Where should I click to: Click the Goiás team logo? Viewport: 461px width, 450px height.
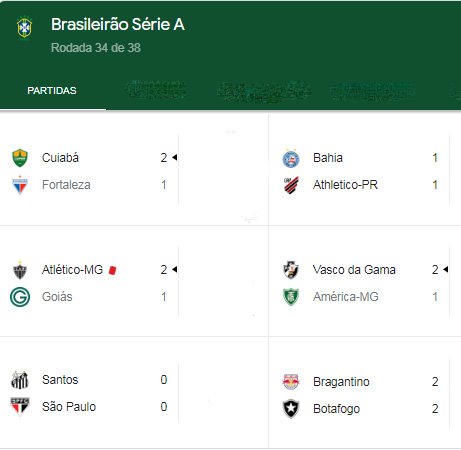20,297
